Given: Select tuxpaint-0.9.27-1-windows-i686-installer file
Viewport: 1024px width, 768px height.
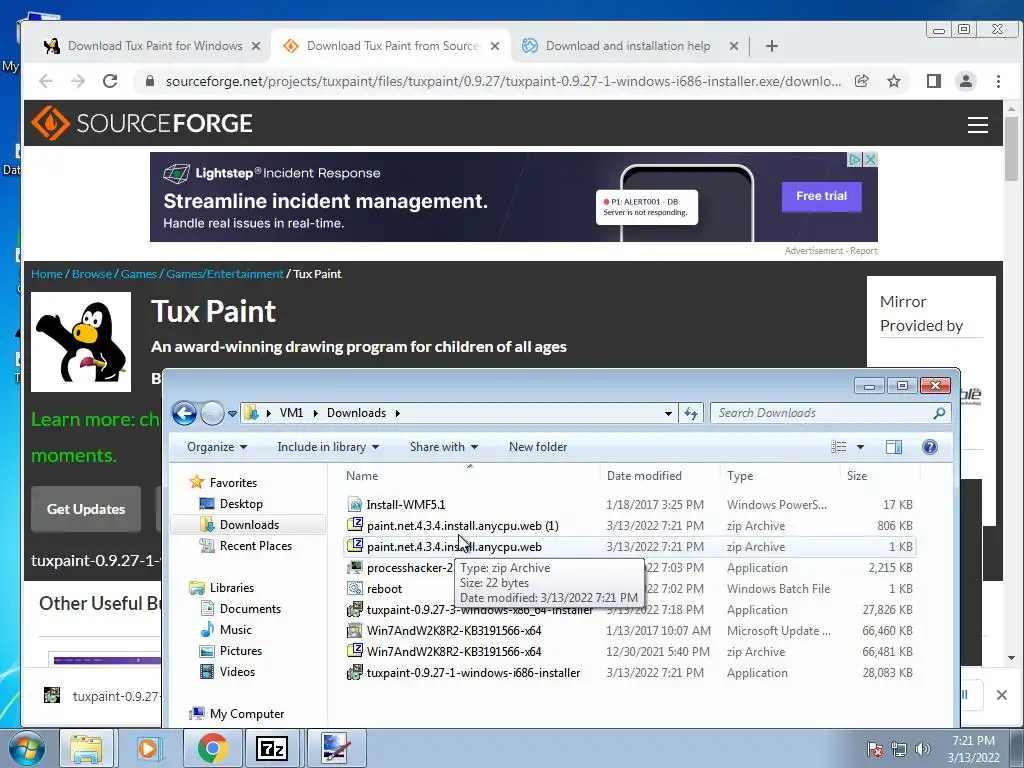Looking at the screenshot, I should 473,673.
